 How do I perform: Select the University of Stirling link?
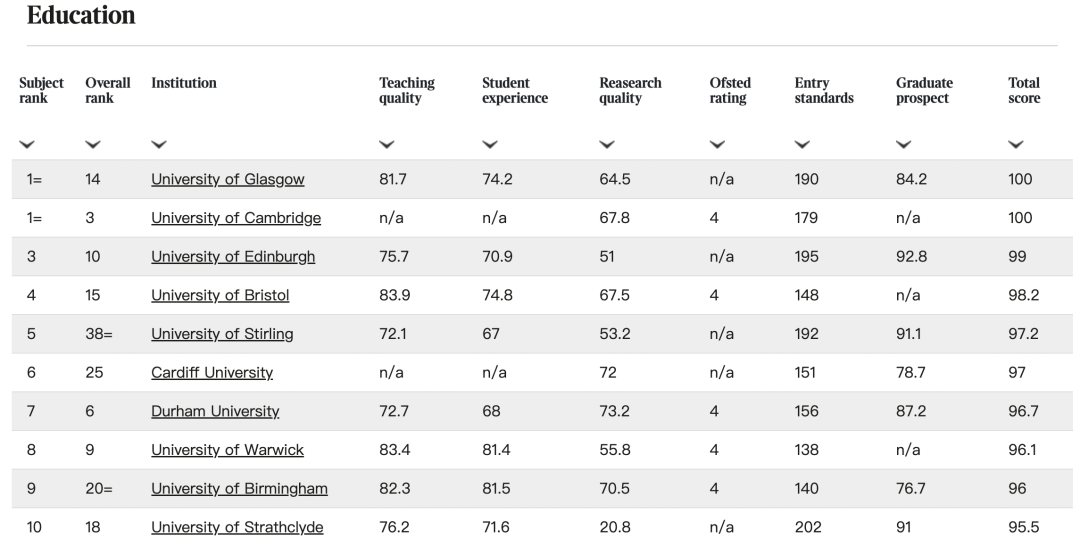click(222, 334)
